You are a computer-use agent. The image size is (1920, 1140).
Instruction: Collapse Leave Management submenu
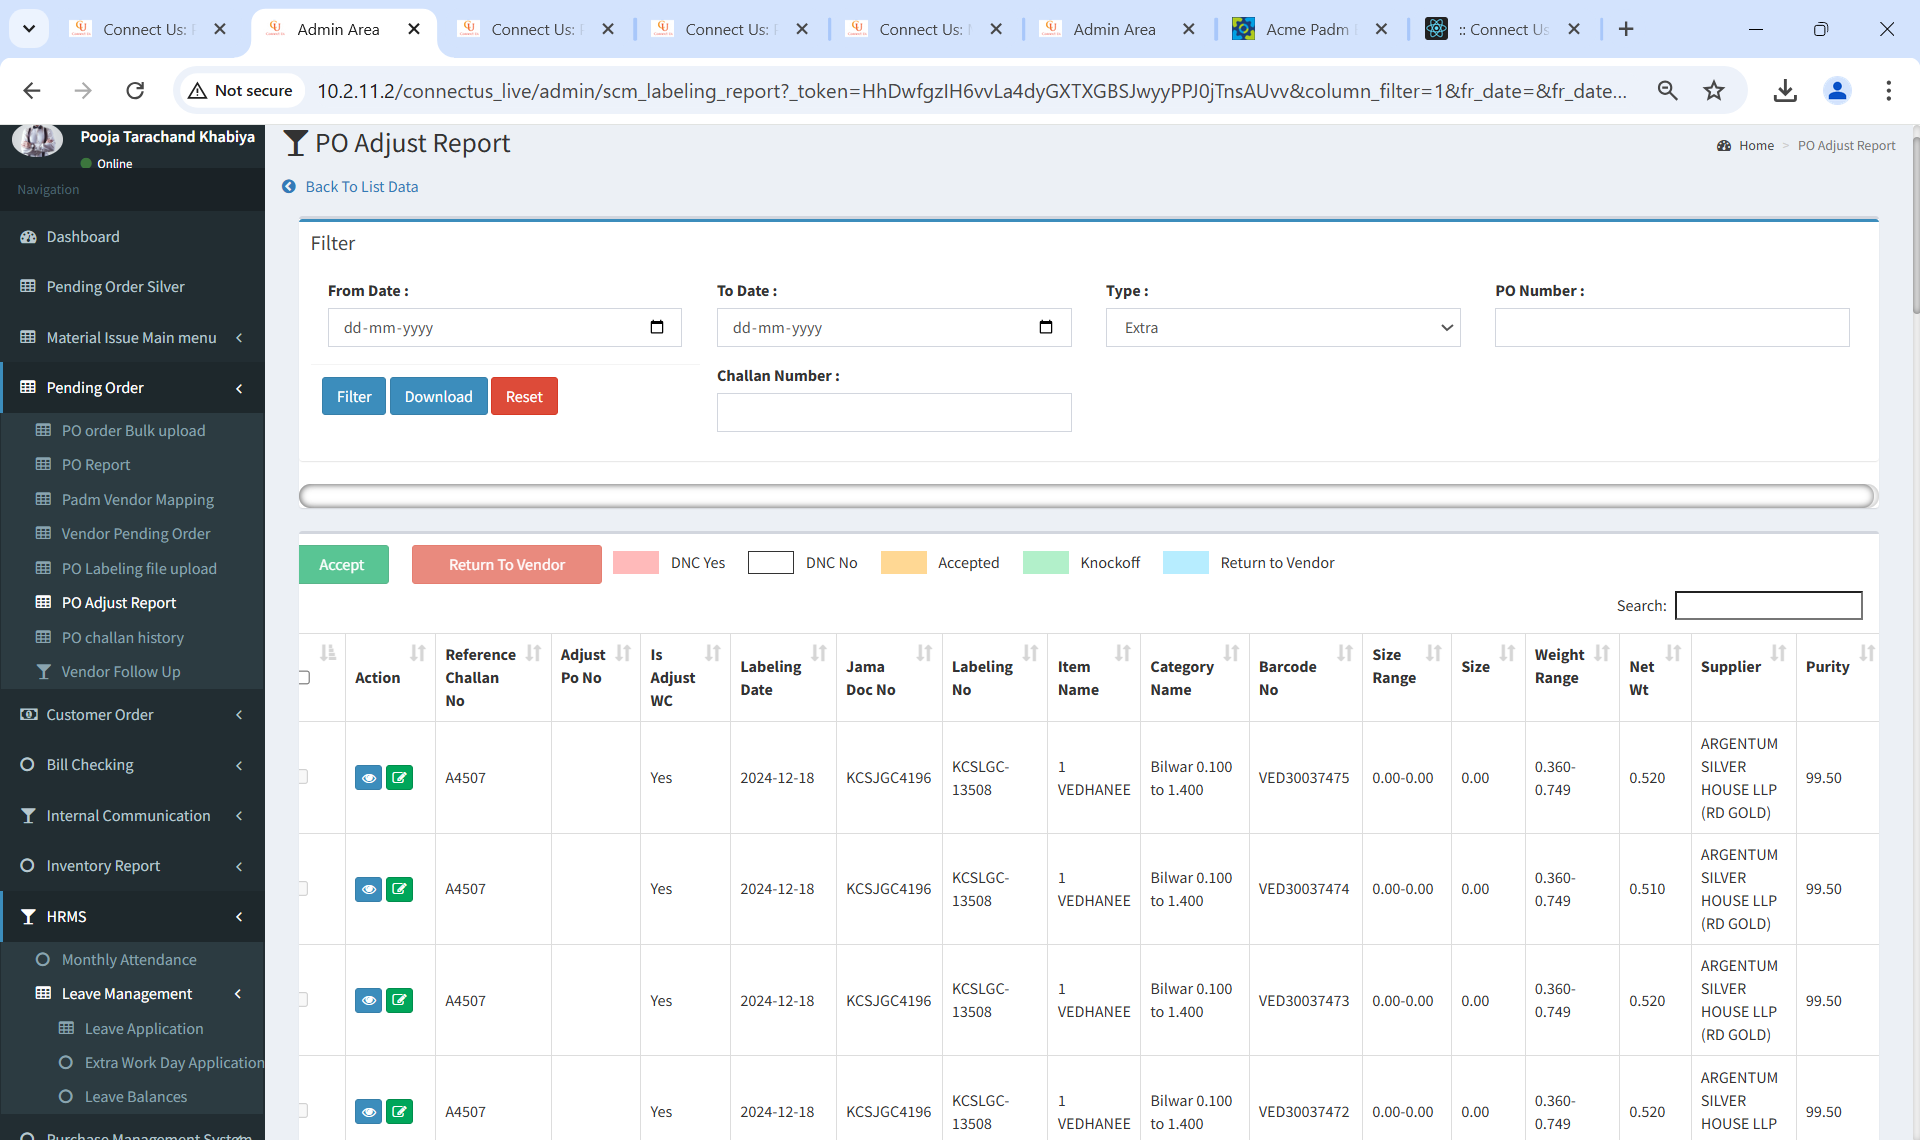pos(132,994)
